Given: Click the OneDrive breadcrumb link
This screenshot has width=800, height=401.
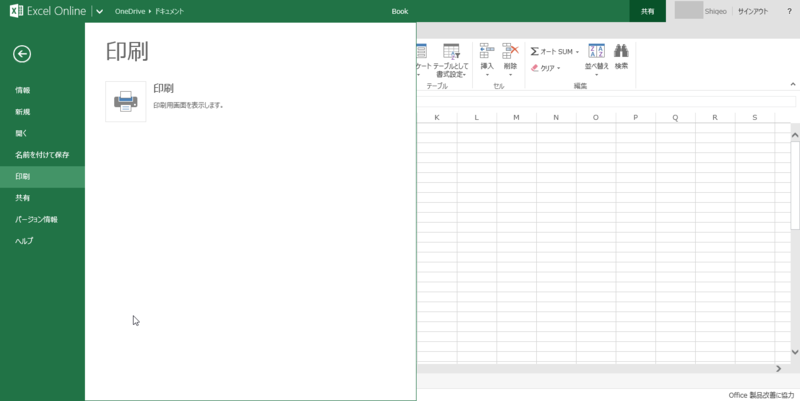Looking at the screenshot, I should pos(130,11).
